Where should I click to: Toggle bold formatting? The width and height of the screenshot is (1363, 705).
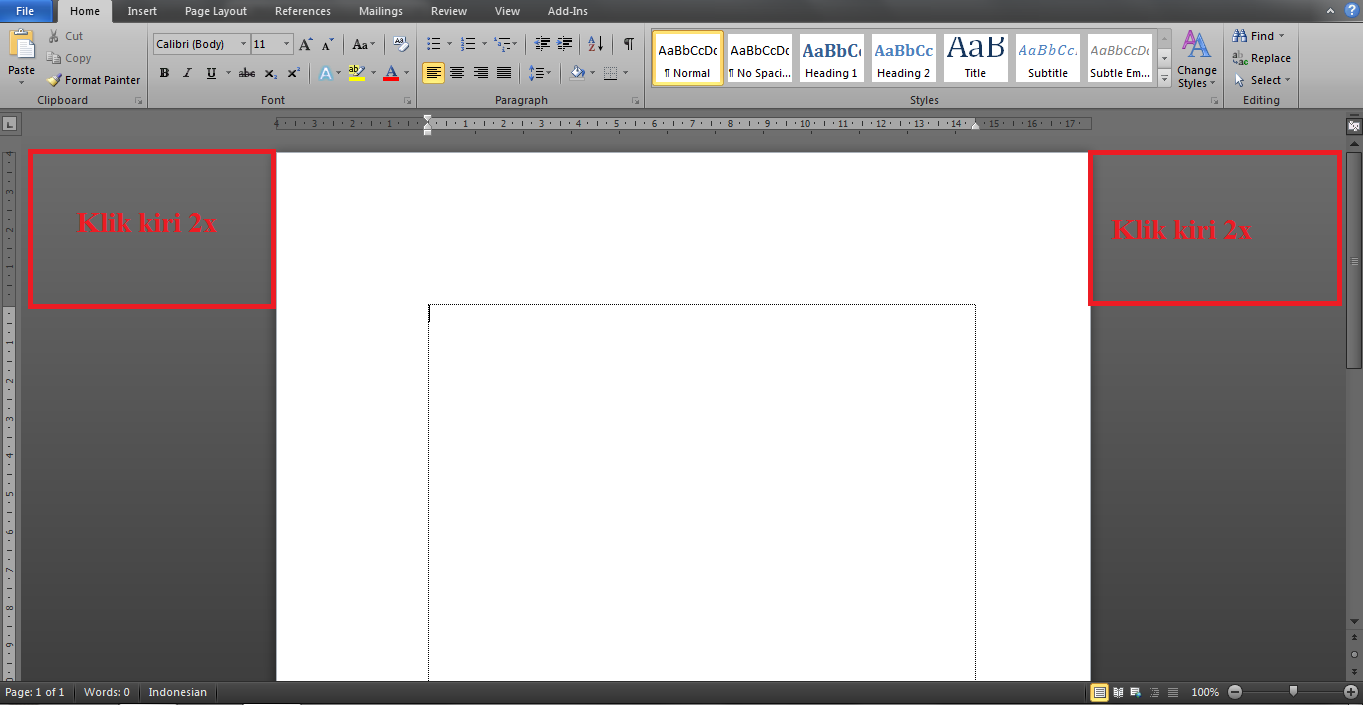point(164,72)
